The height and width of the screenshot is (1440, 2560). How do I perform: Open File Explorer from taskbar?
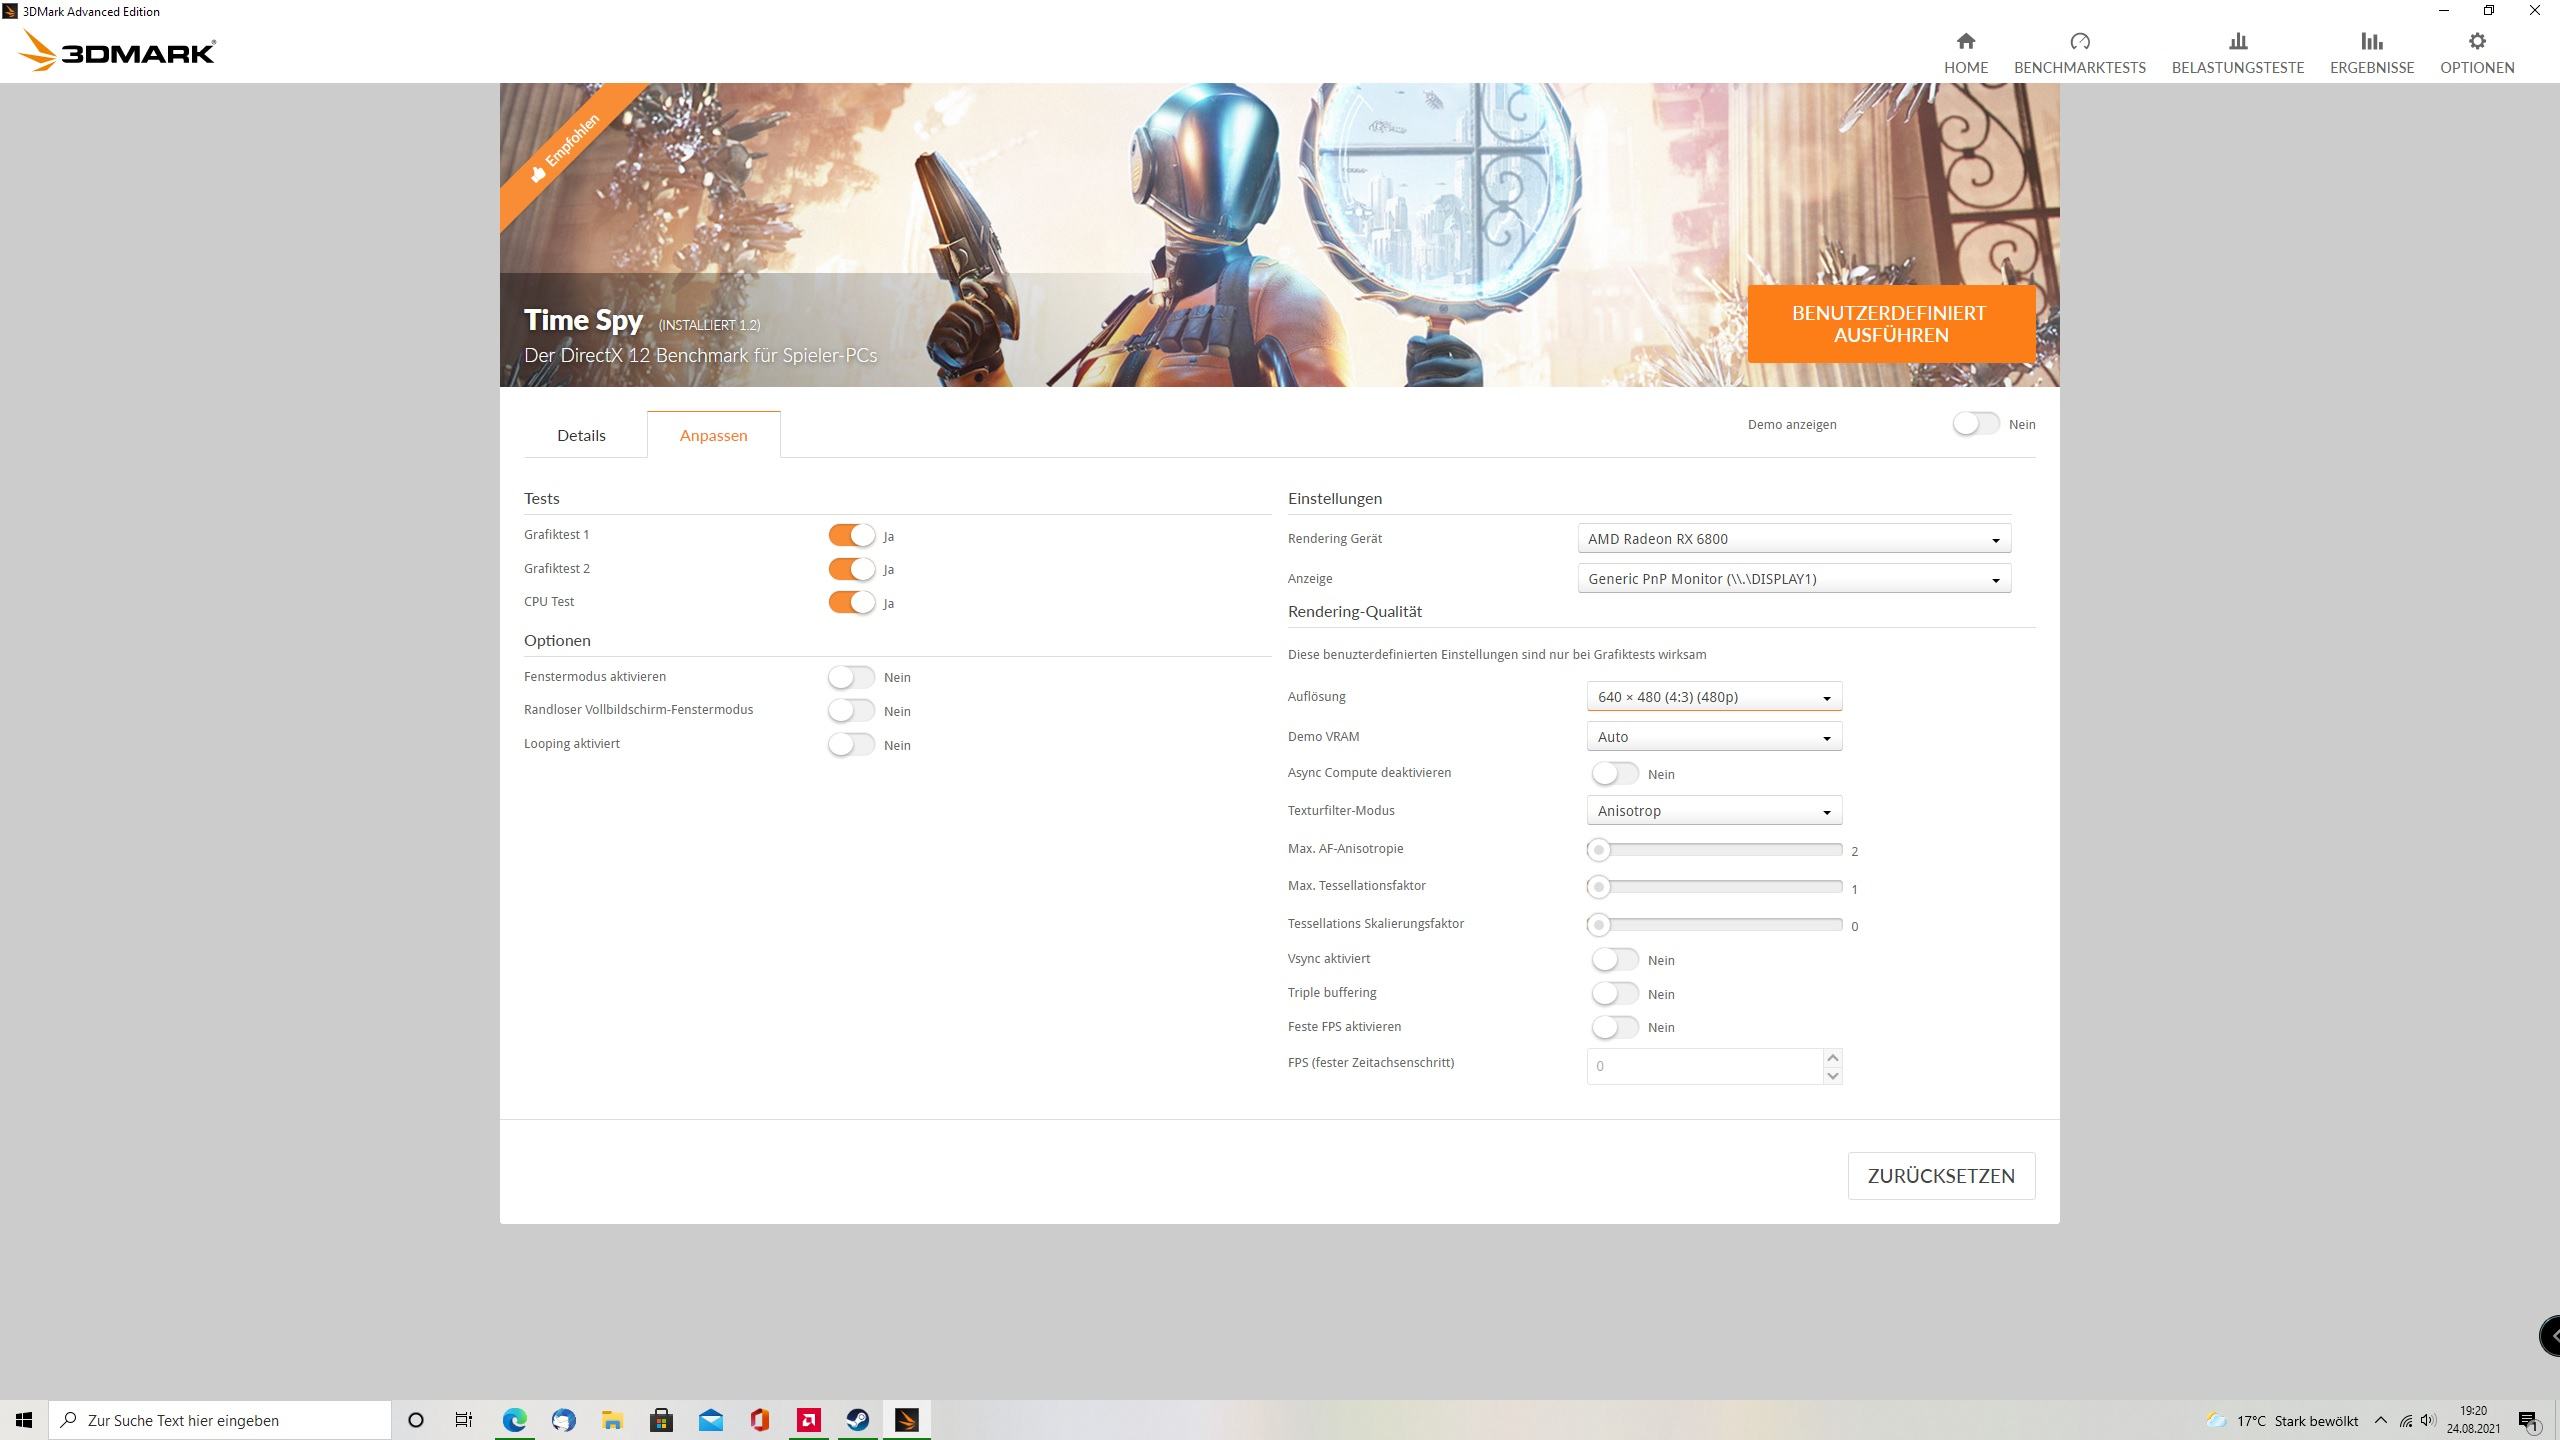click(612, 1420)
